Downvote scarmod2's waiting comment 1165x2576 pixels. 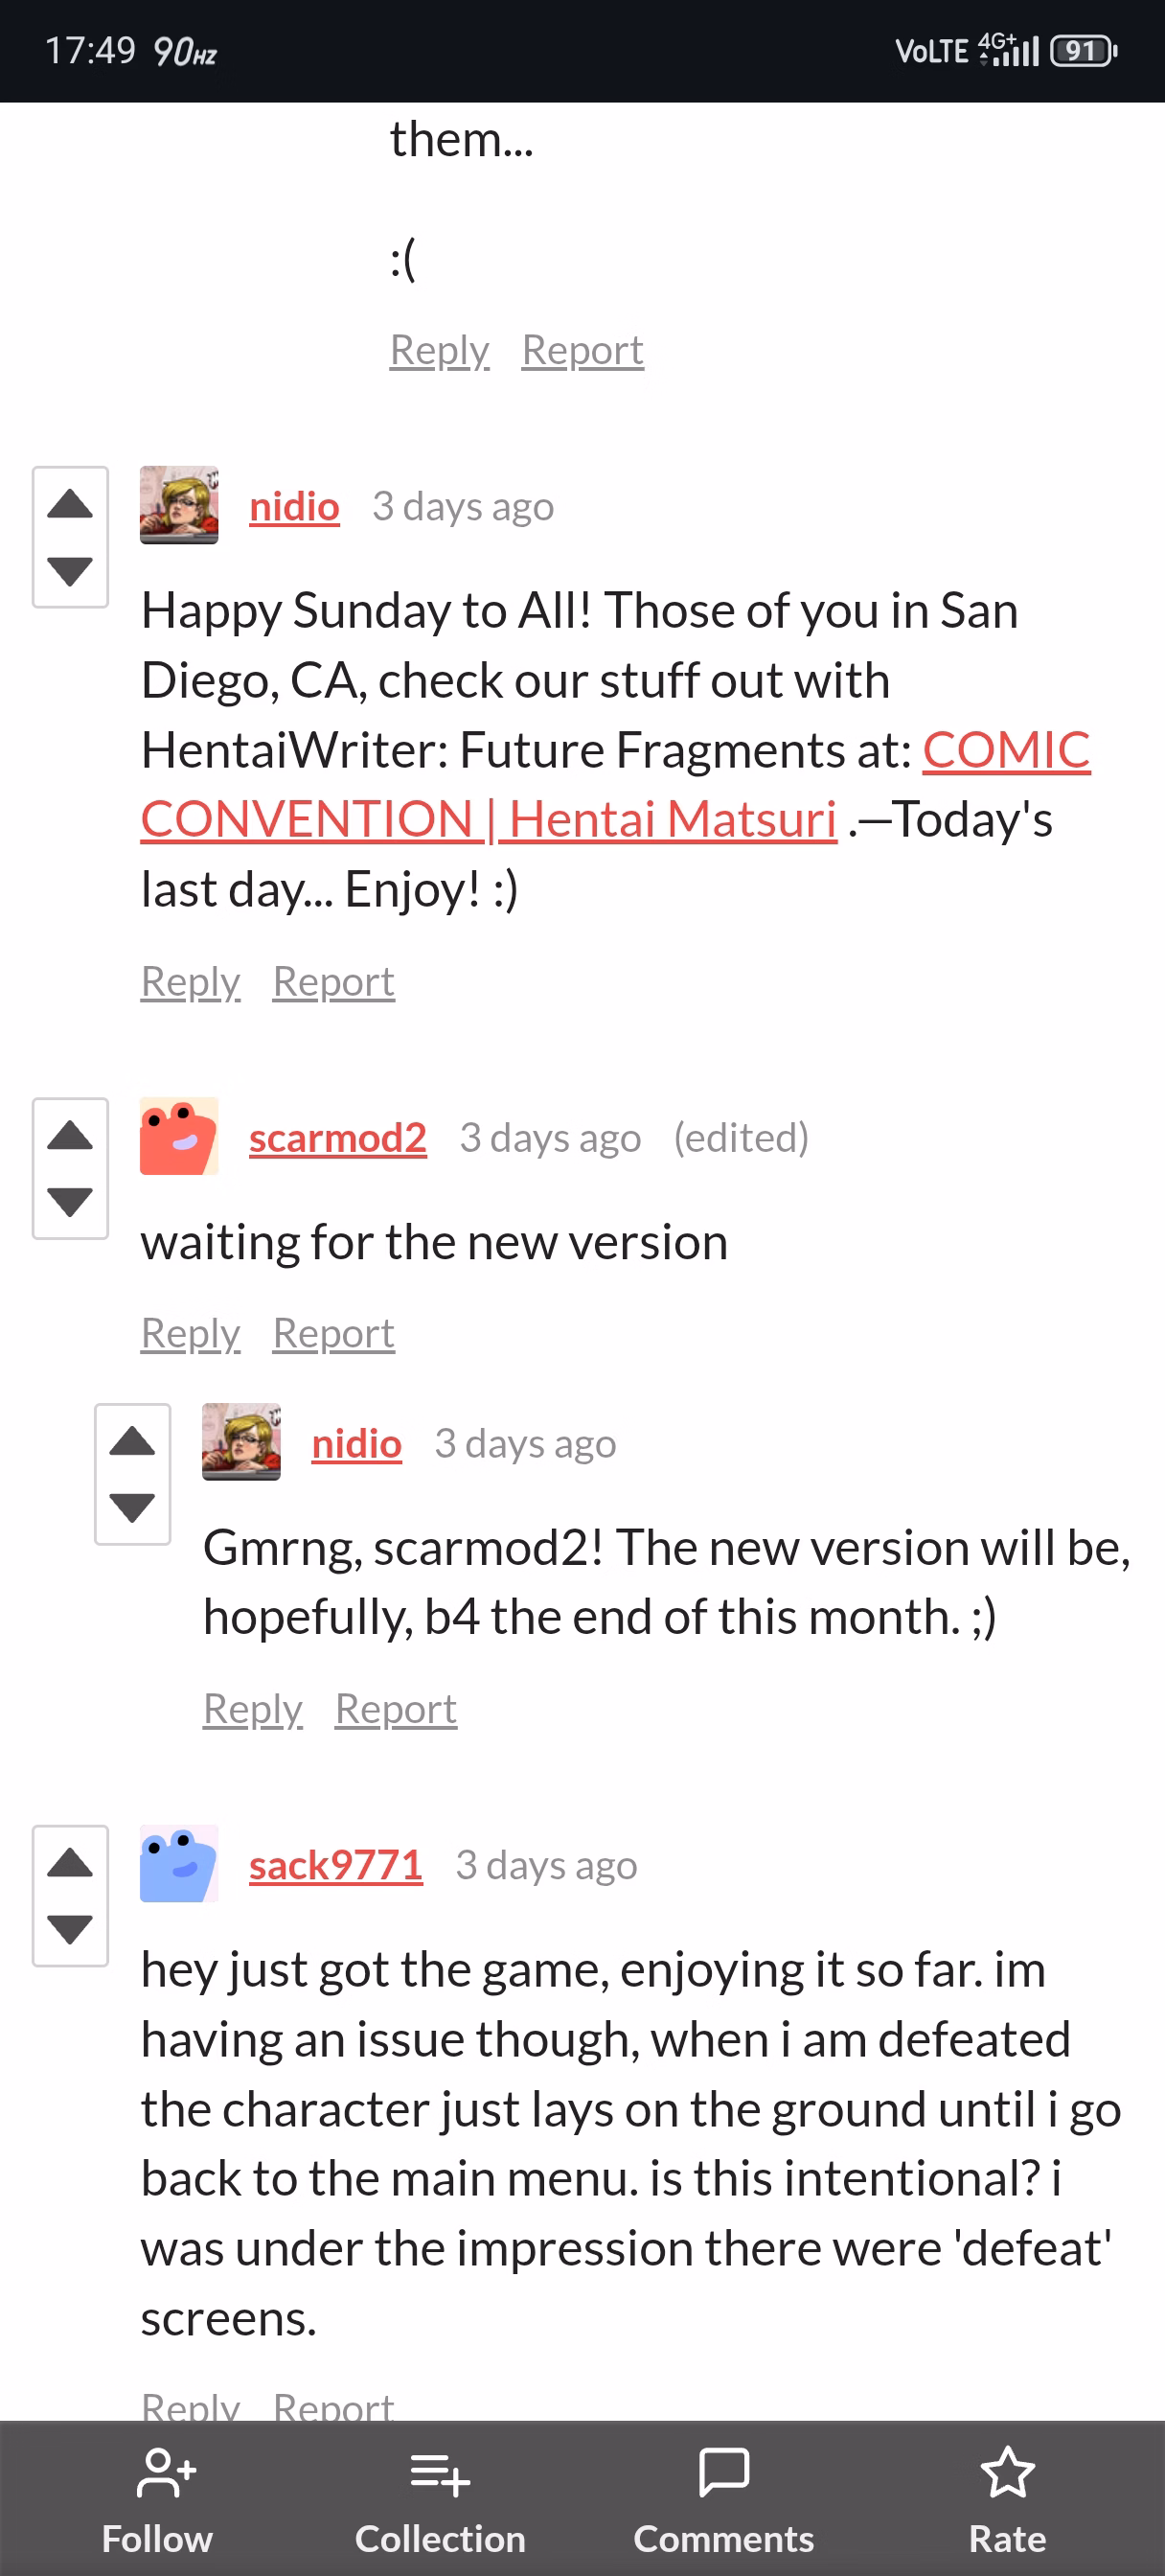pyautogui.click(x=70, y=1202)
